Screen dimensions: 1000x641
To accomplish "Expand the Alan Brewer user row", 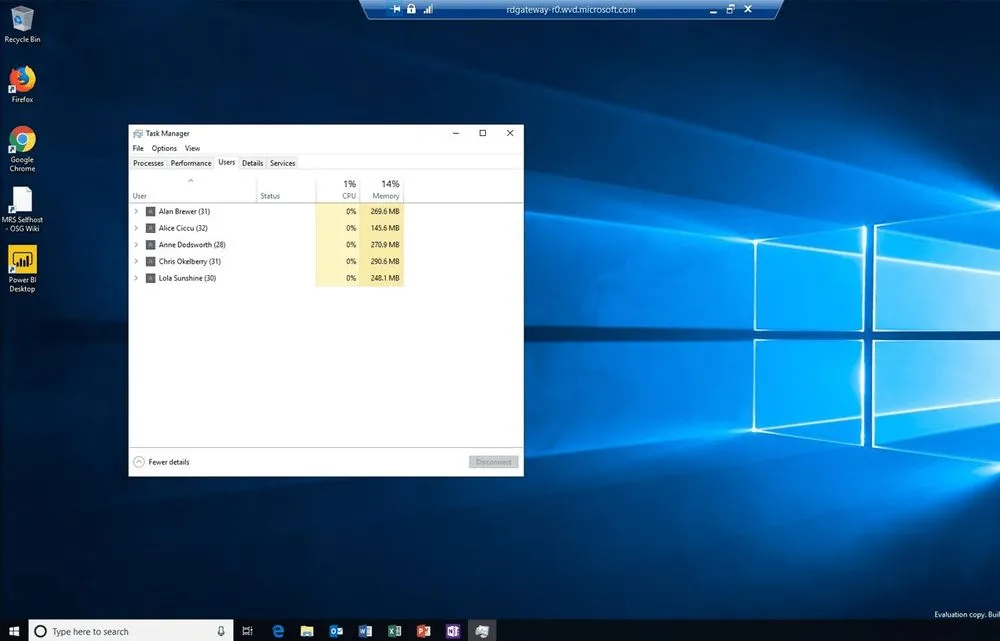I will pyautogui.click(x=137, y=211).
